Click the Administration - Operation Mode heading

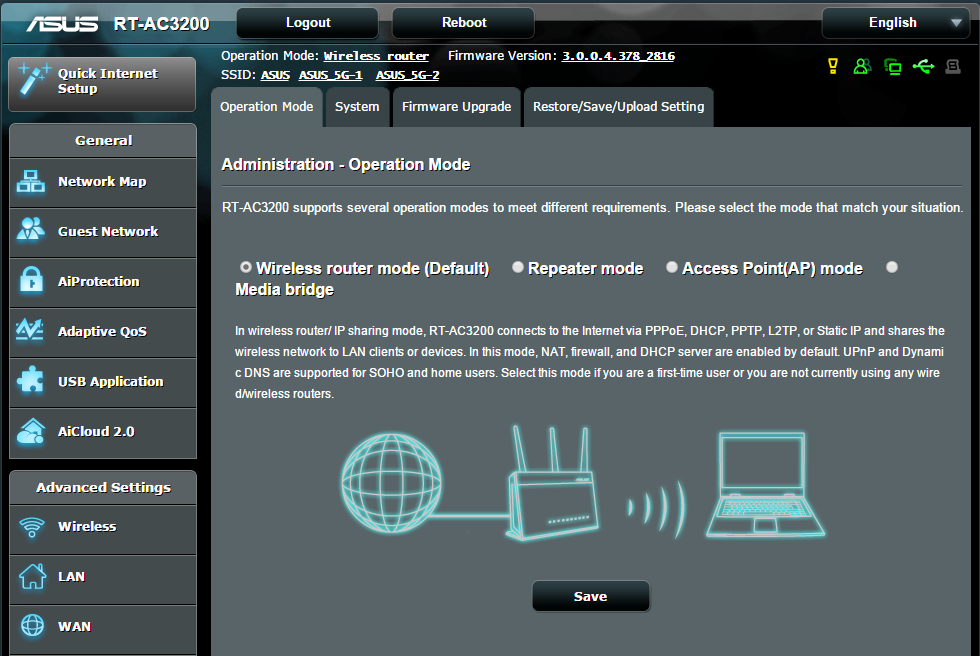coord(346,164)
